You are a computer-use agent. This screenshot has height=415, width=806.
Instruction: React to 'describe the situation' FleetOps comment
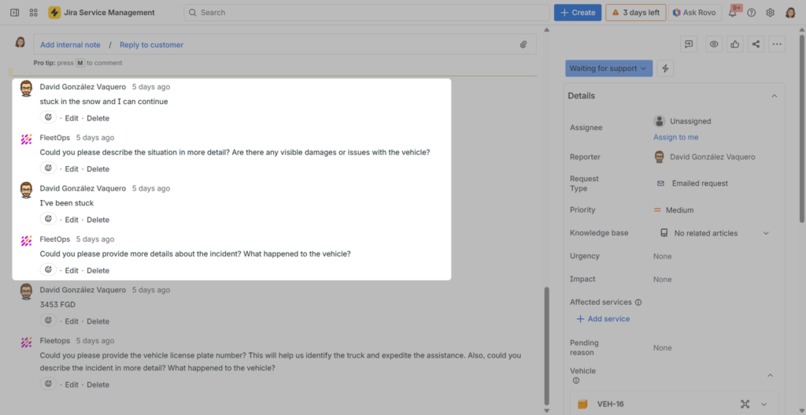[x=48, y=168]
